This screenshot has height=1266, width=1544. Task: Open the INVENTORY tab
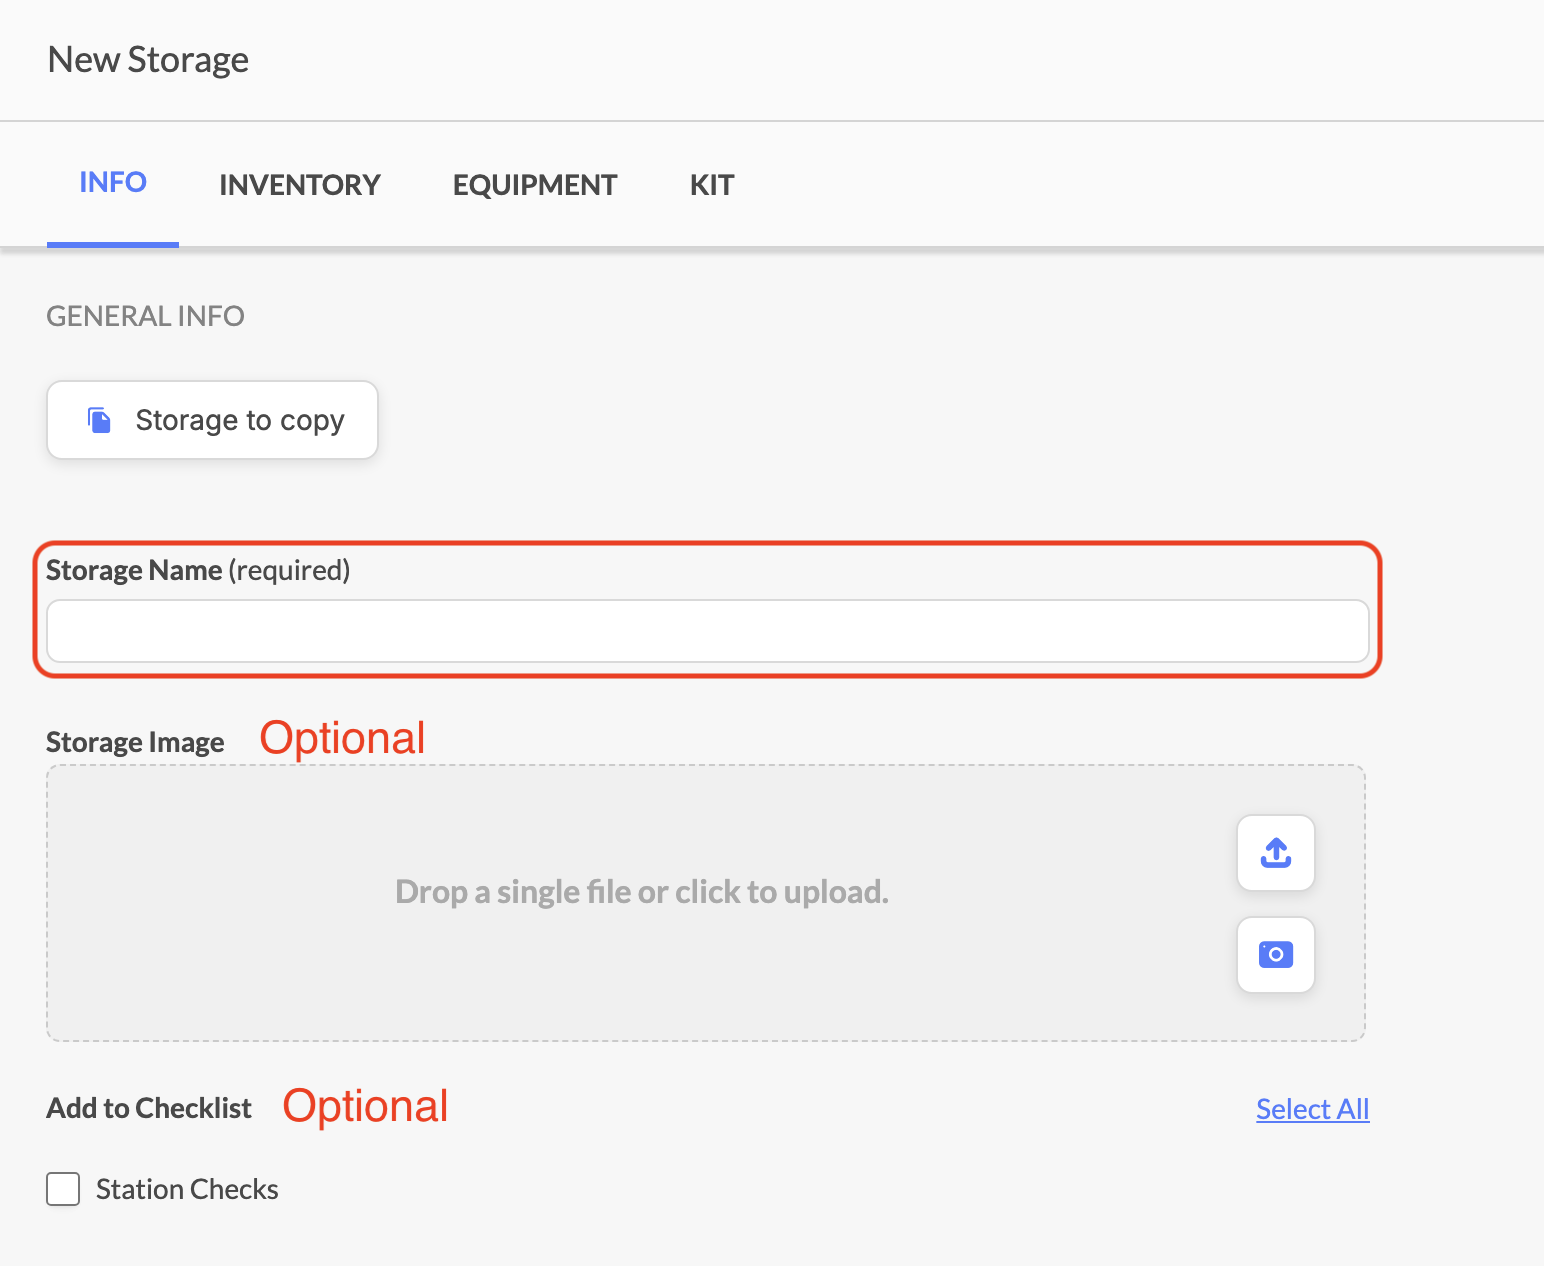300,185
